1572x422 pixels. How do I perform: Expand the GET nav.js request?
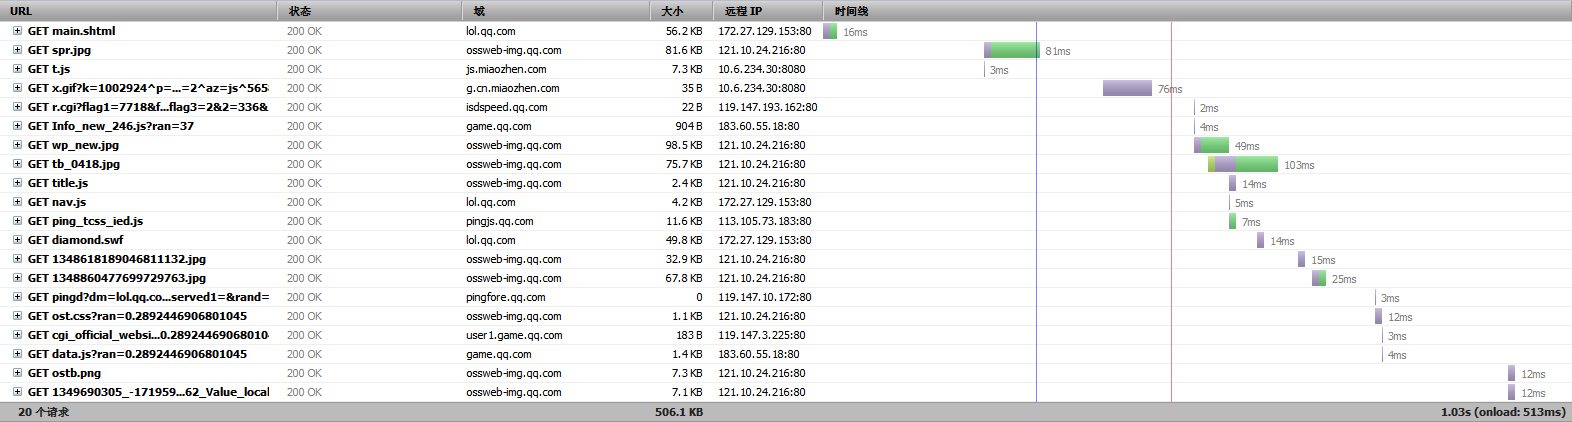pos(17,202)
